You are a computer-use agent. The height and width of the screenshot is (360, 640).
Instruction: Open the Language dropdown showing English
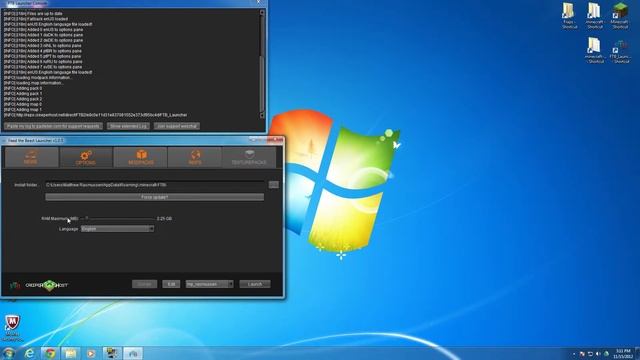pos(117,229)
